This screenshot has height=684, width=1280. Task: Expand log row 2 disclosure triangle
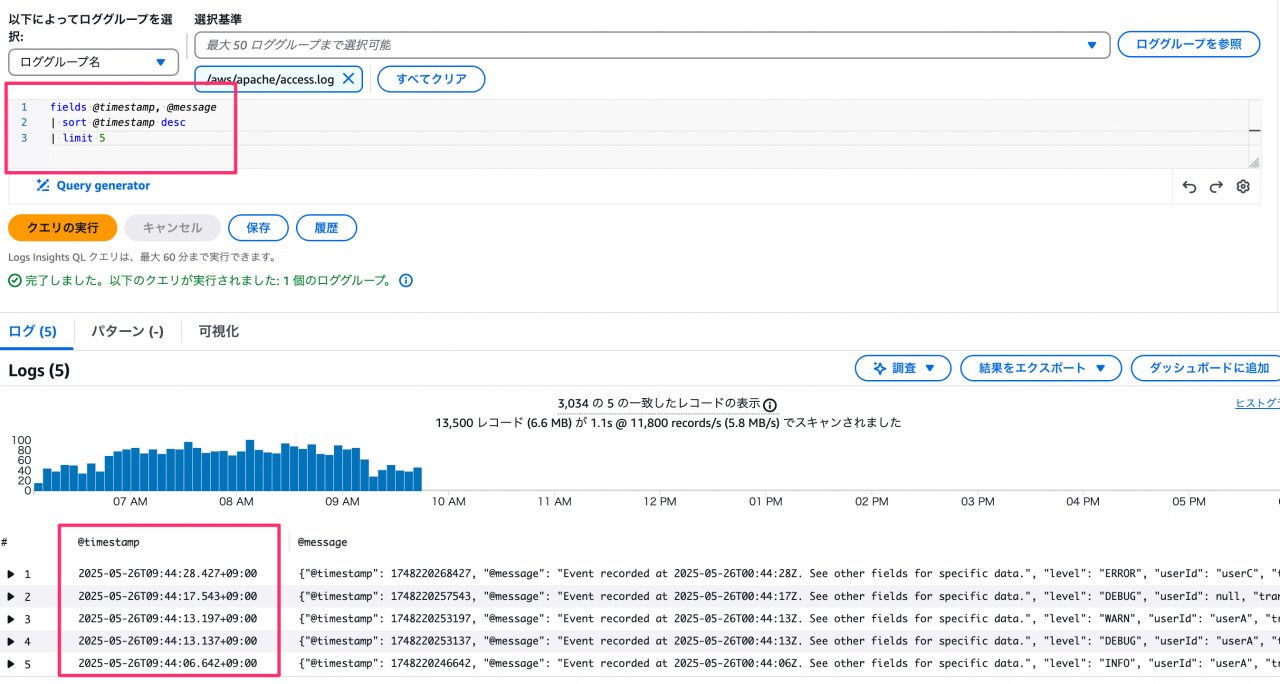pyautogui.click(x=11, y=596)
